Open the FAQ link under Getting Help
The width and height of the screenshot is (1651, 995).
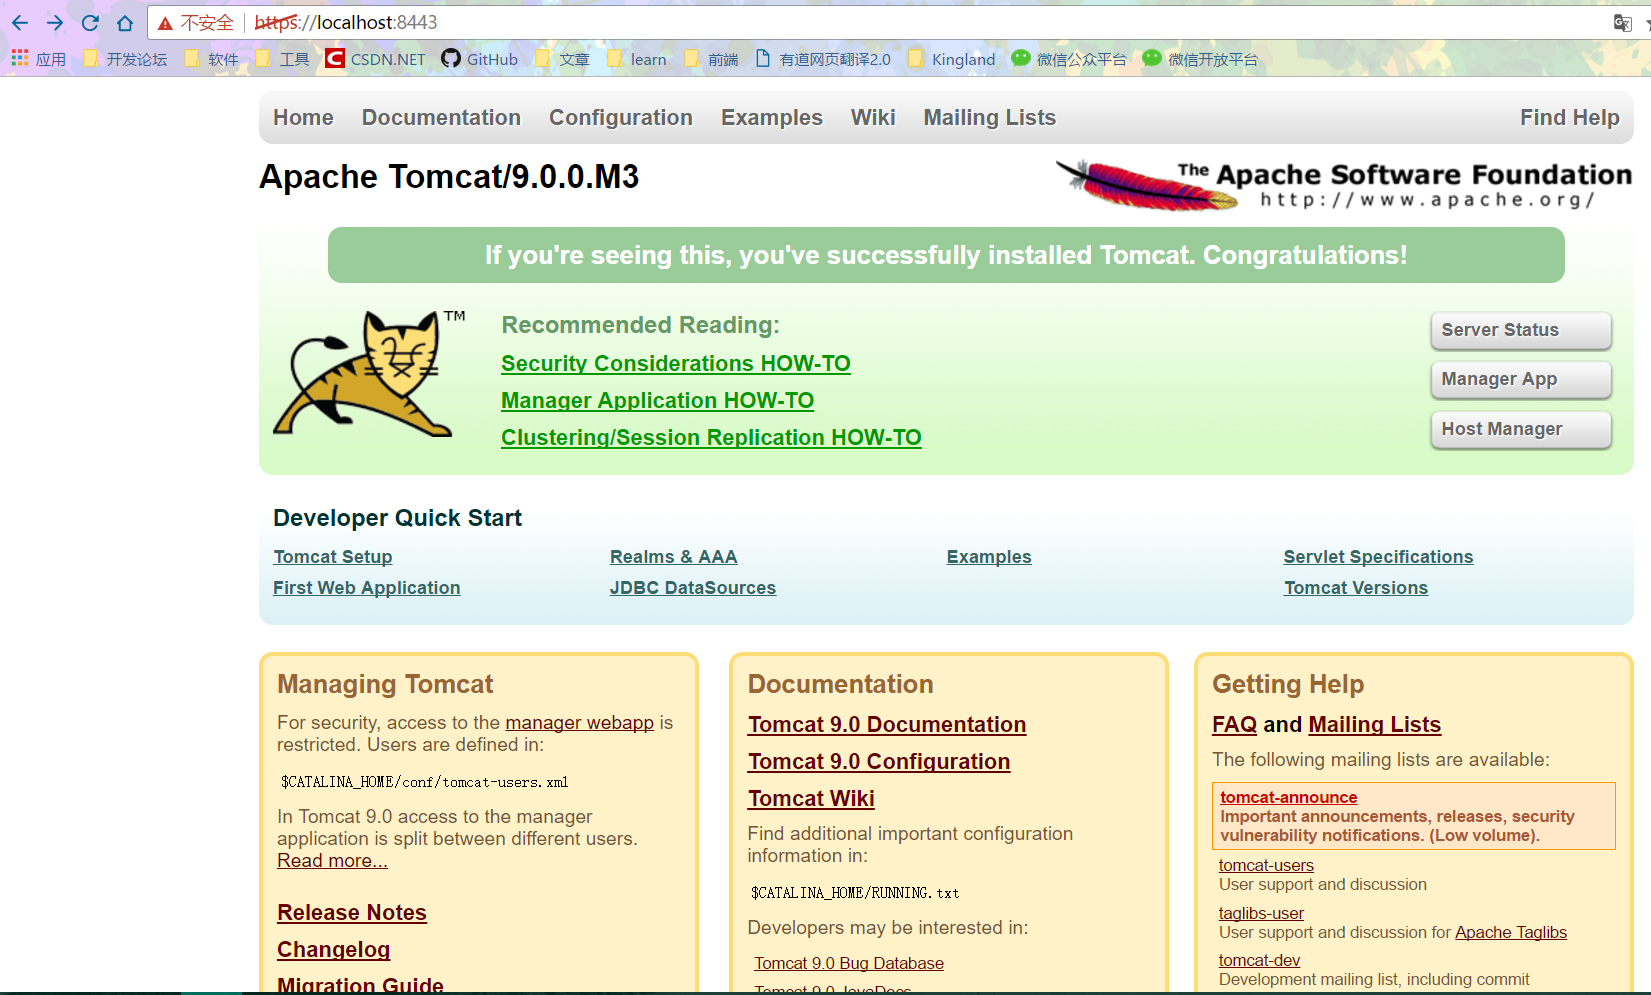point(1234,725)
